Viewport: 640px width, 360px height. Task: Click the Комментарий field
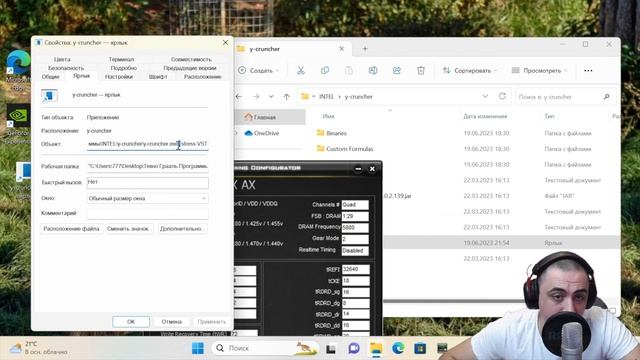pos(148,213)
